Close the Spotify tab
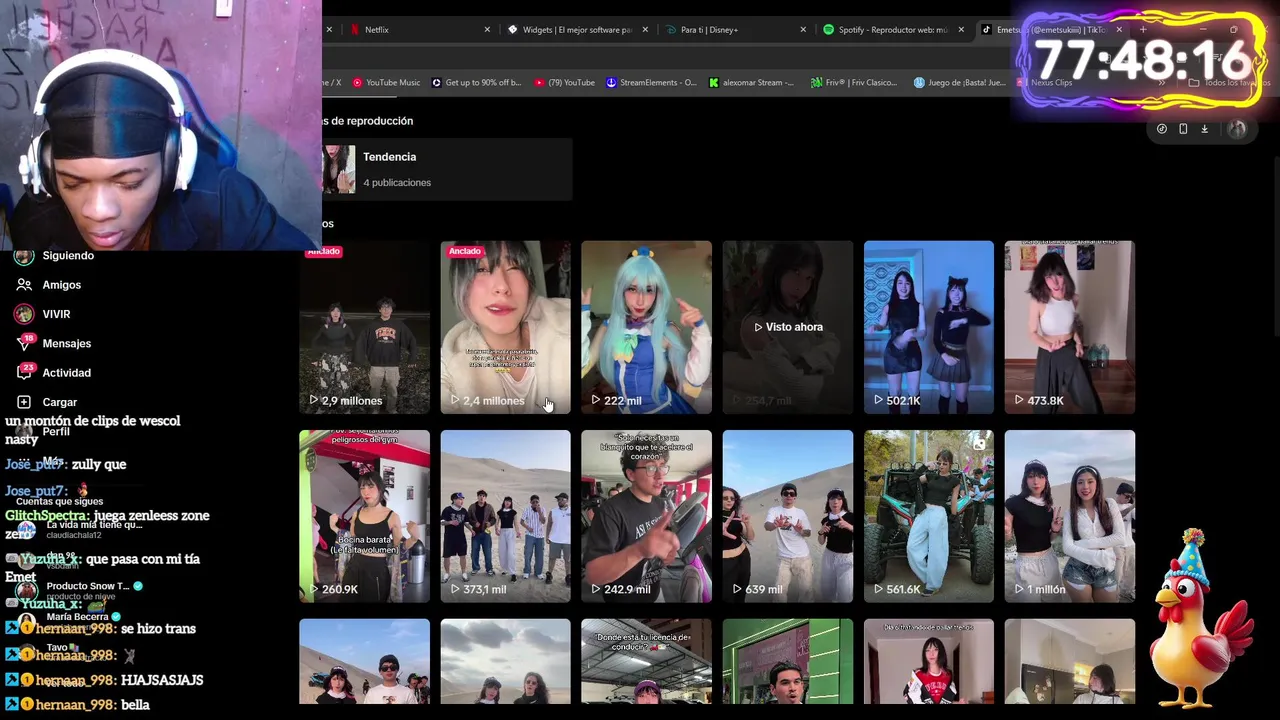 tap(961, 30)
